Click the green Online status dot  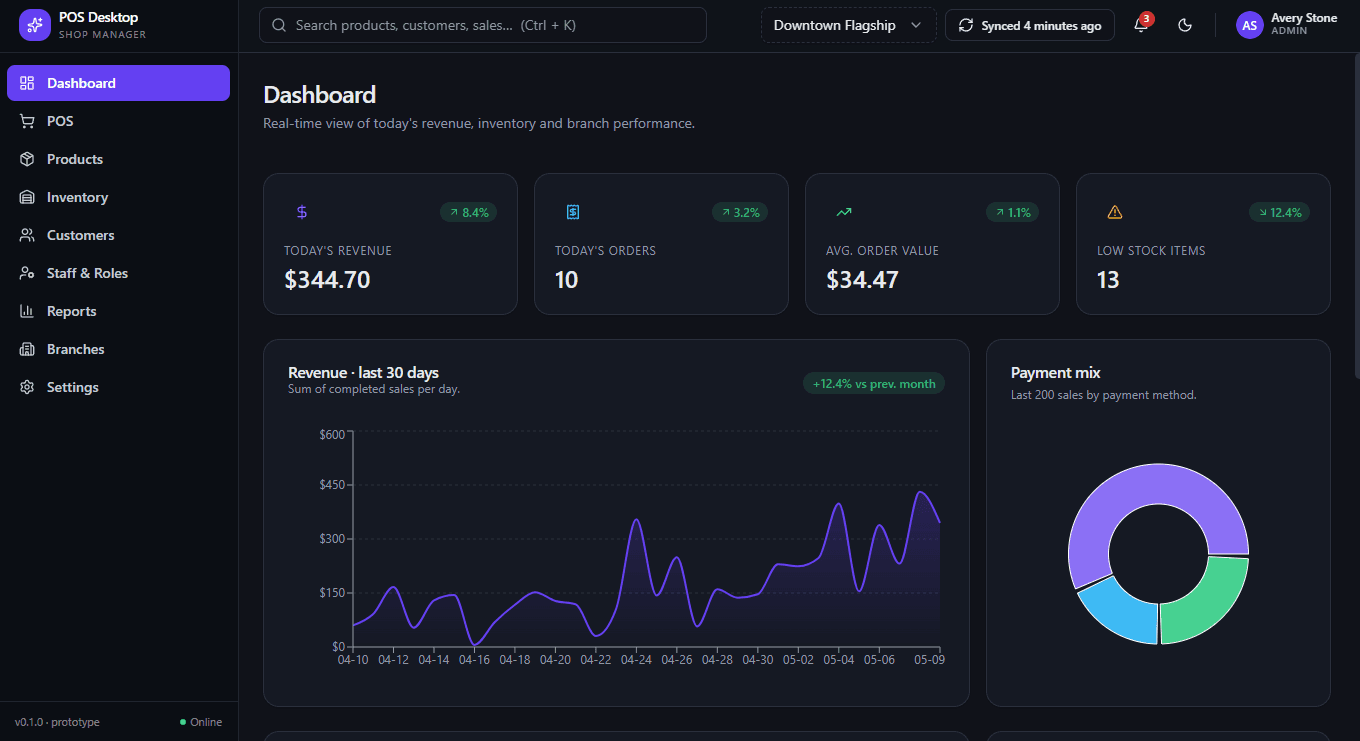pyautogui.click(x=183, y=722)
